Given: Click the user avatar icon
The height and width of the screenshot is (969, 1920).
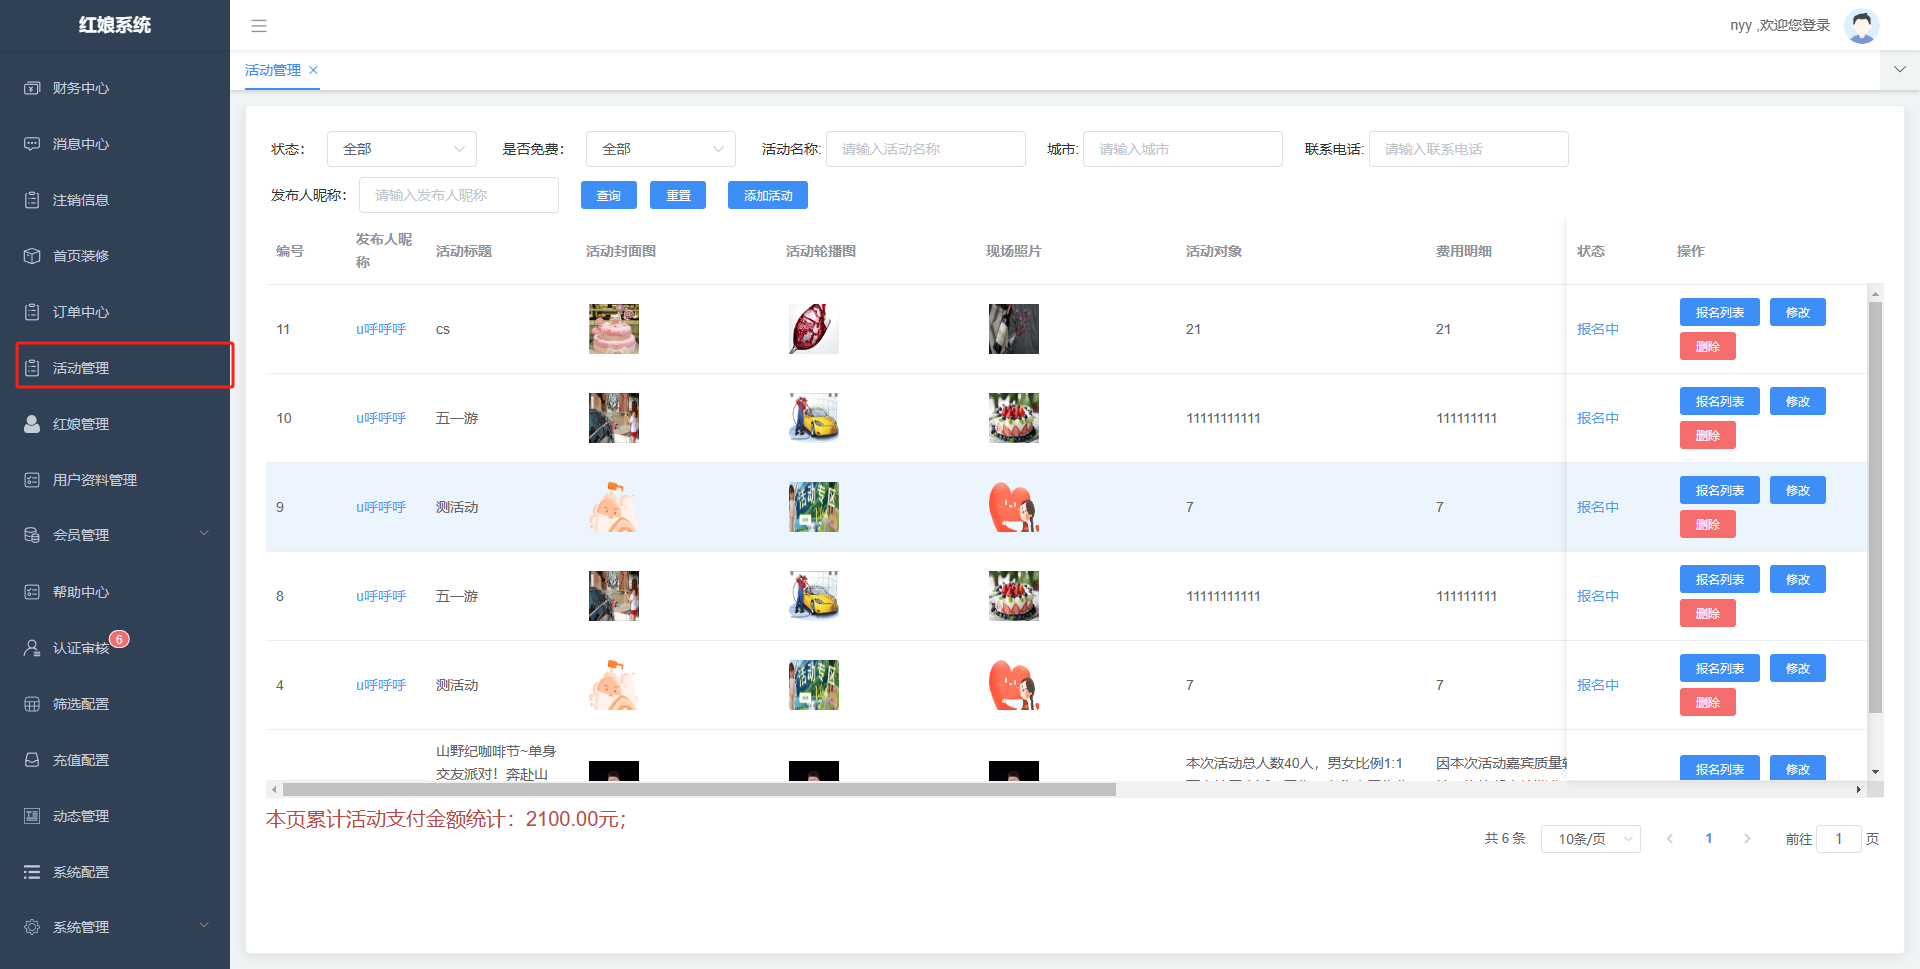Looking at the screenshot, I should [x=1861, y=26].
